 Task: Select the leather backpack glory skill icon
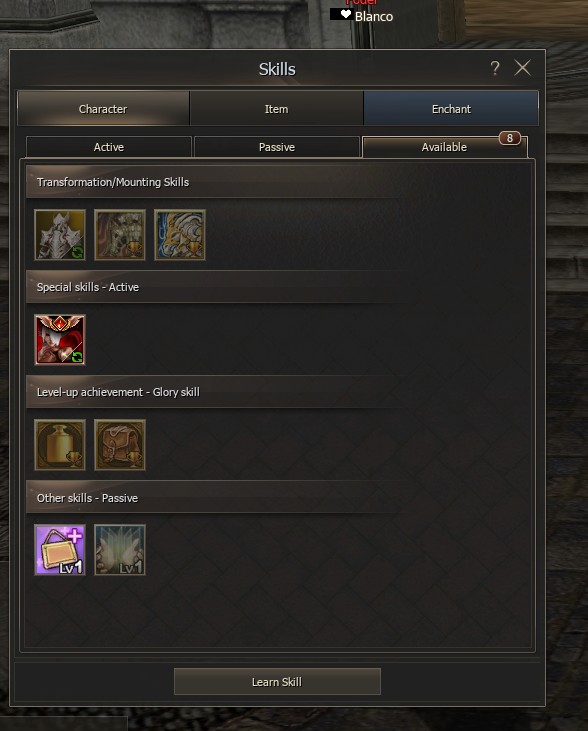[120, 445]
